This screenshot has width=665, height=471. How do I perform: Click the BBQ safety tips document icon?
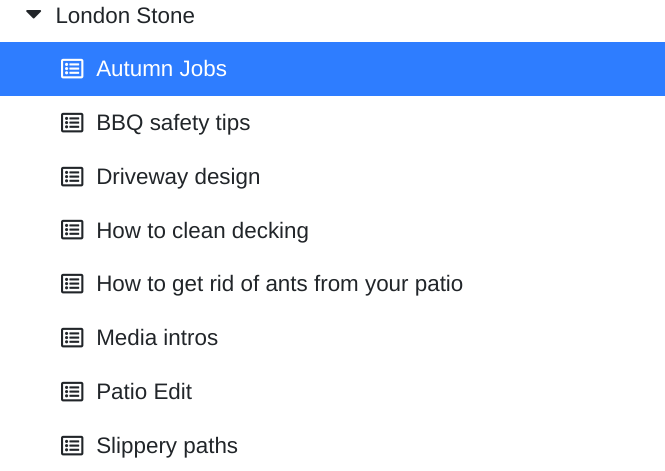coord(72,123)
